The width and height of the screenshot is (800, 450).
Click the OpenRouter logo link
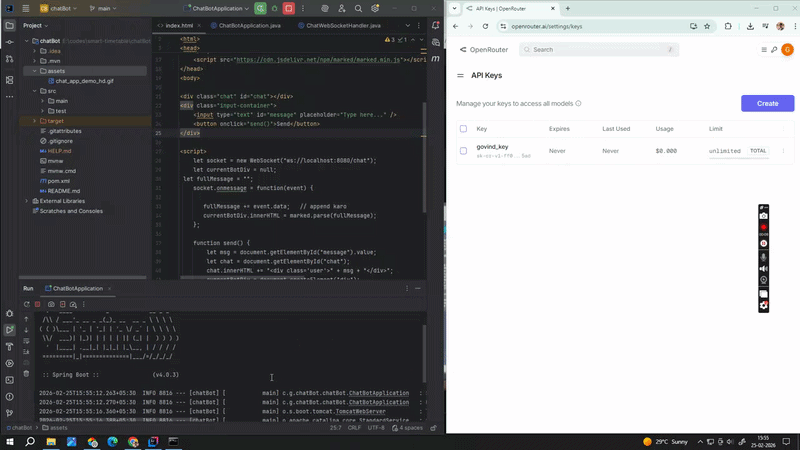tap(484, 49)
